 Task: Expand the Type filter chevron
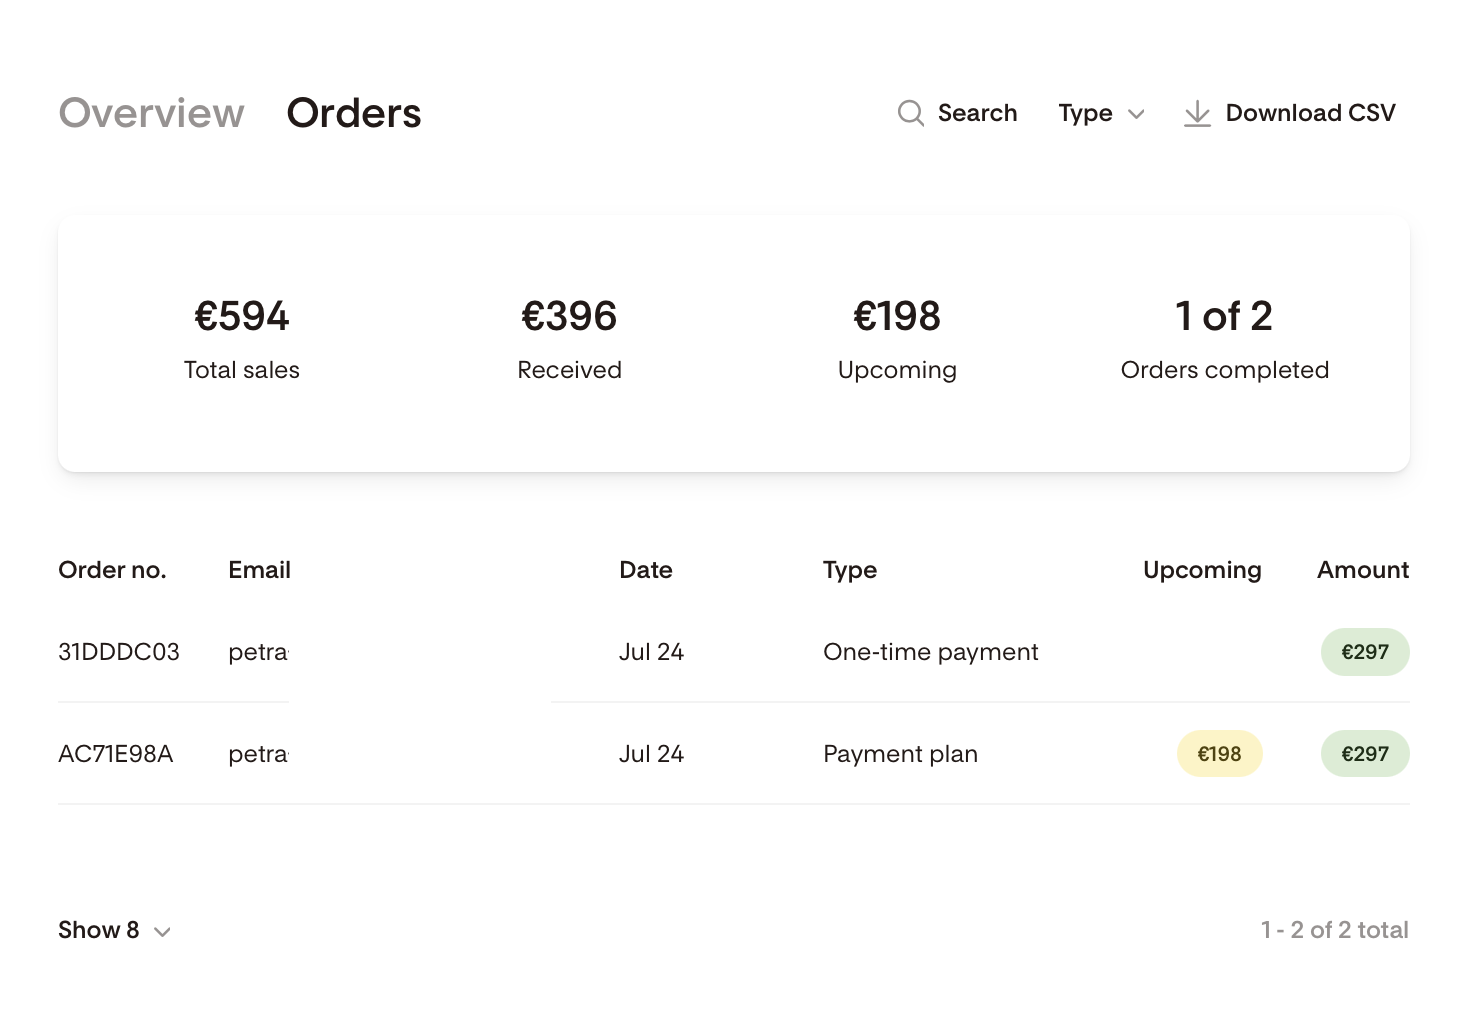1136,114
